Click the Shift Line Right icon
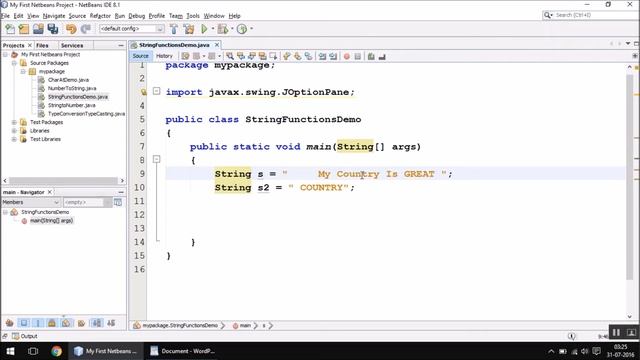Viewport: 640px width, 360px height. tap(333, 56)
